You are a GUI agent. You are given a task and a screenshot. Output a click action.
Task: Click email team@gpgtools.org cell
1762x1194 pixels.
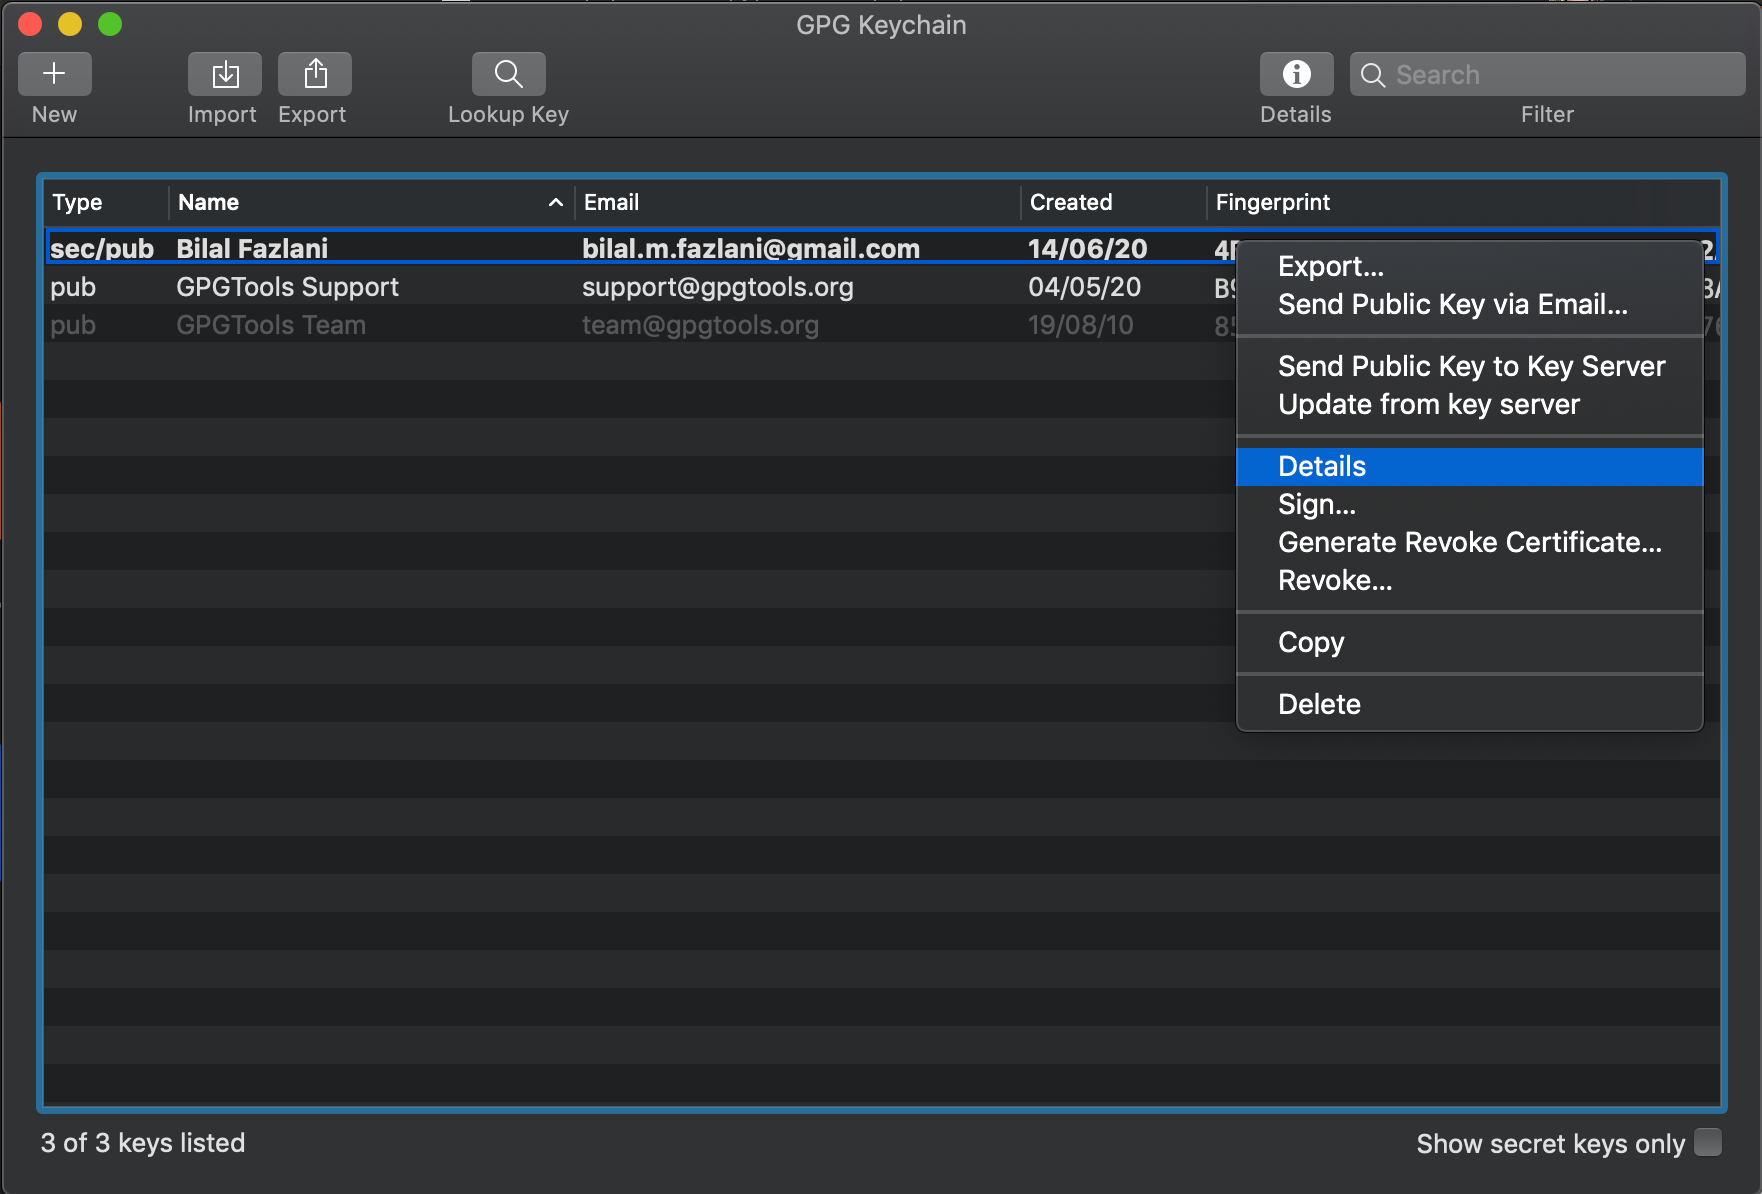click(x=700, y=325)
